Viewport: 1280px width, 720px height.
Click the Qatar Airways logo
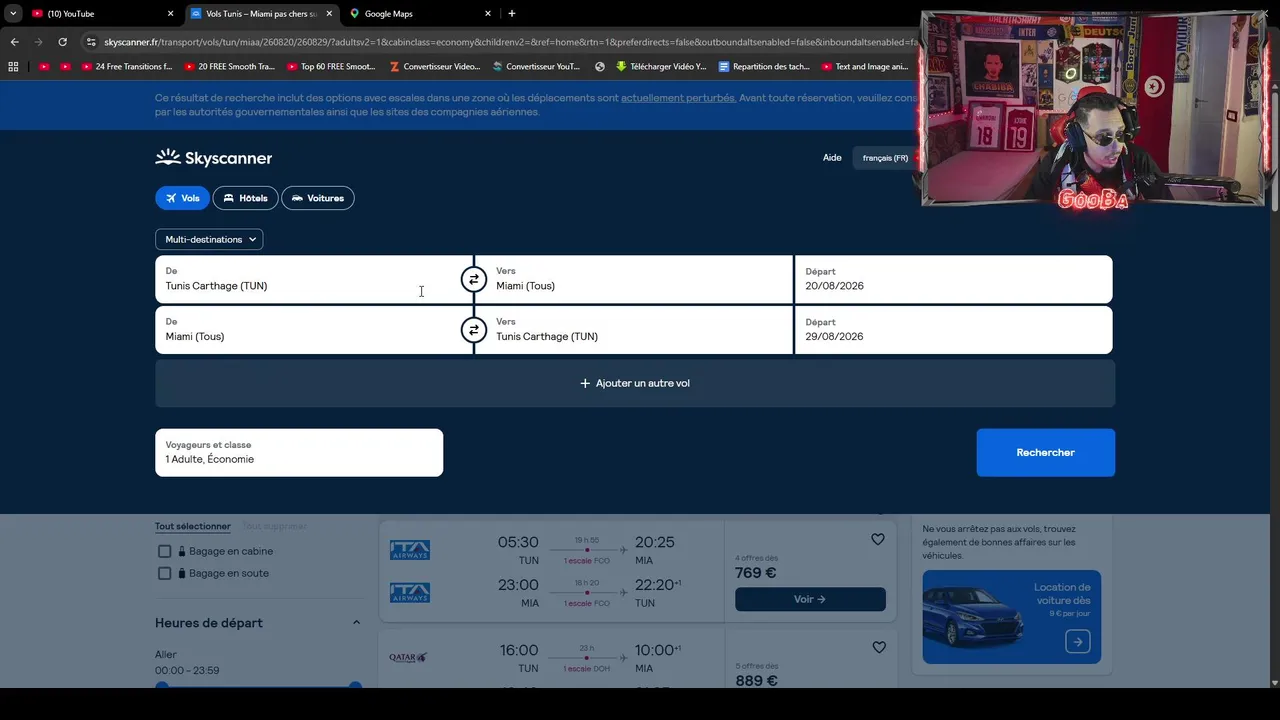coord(408,657)
